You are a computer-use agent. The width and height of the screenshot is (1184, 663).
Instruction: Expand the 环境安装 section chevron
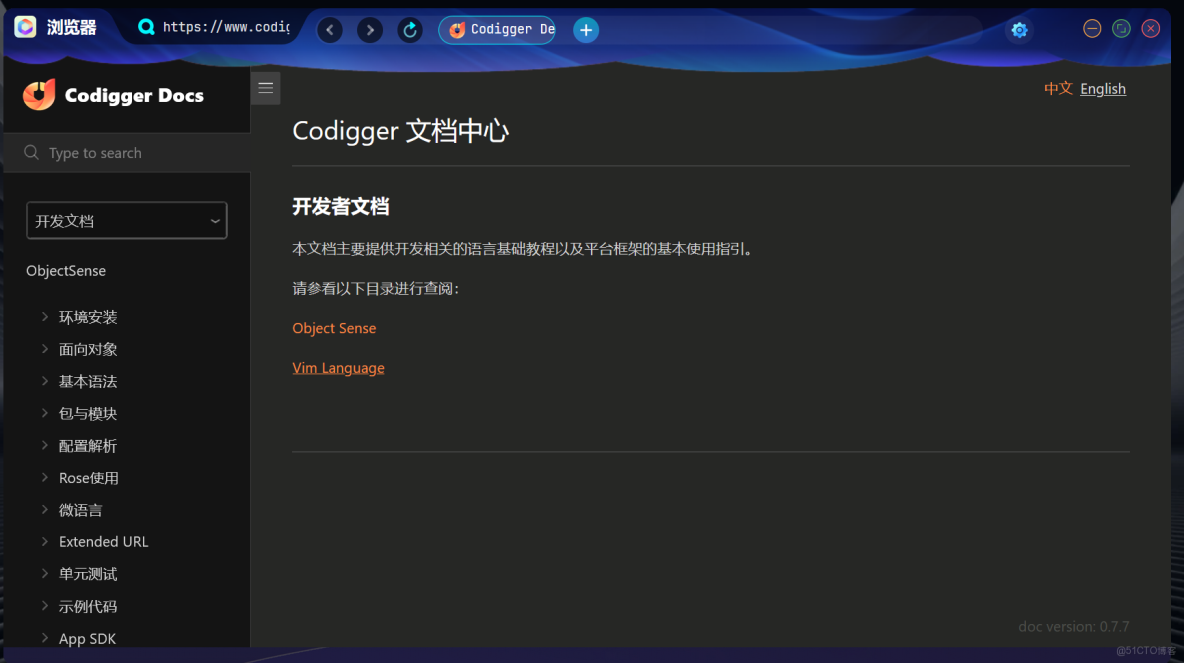[45, 317]
